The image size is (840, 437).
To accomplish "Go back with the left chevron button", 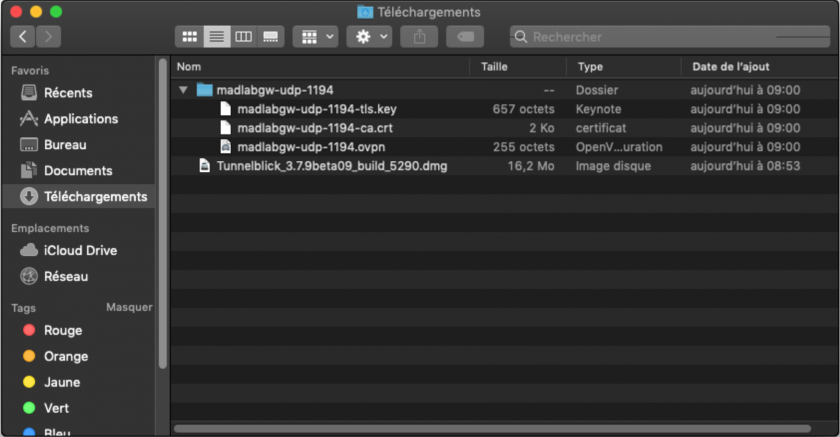I will (22, 36).
